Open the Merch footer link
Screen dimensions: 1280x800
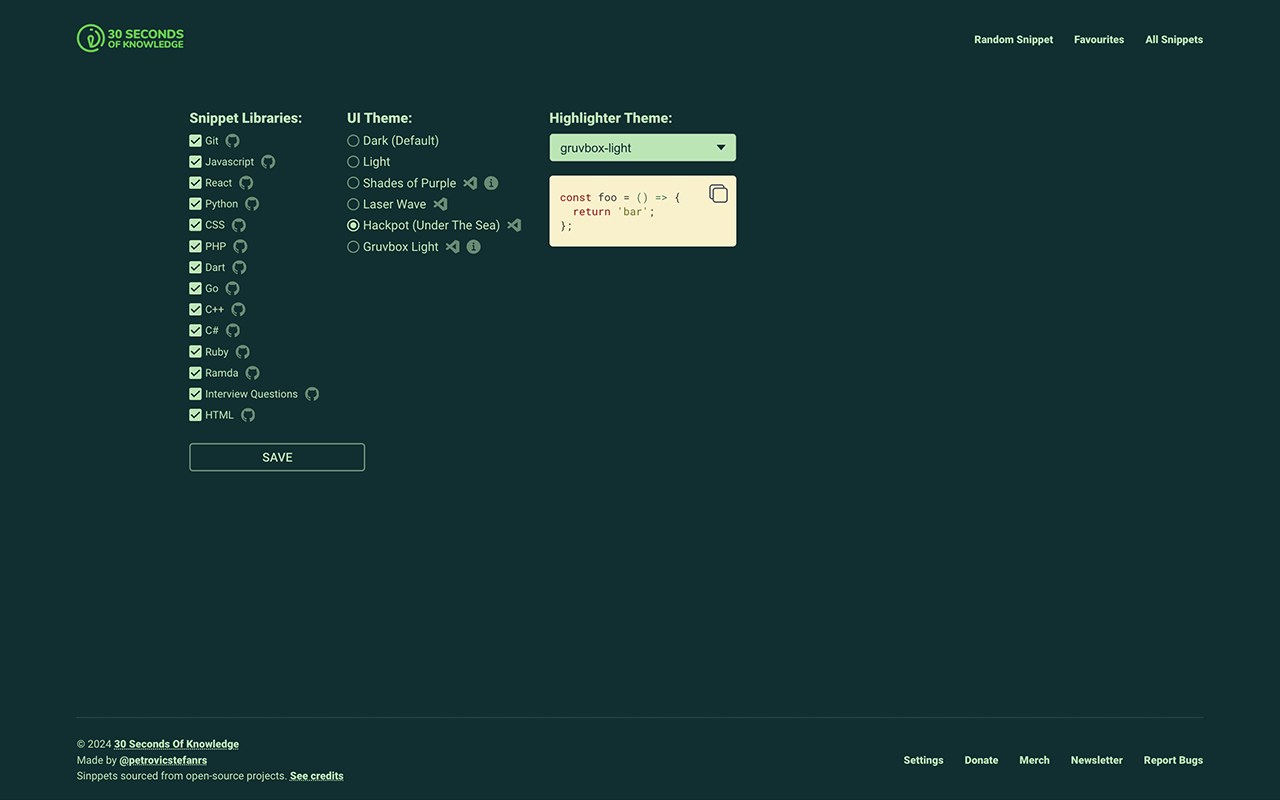tap(1034, 760)
